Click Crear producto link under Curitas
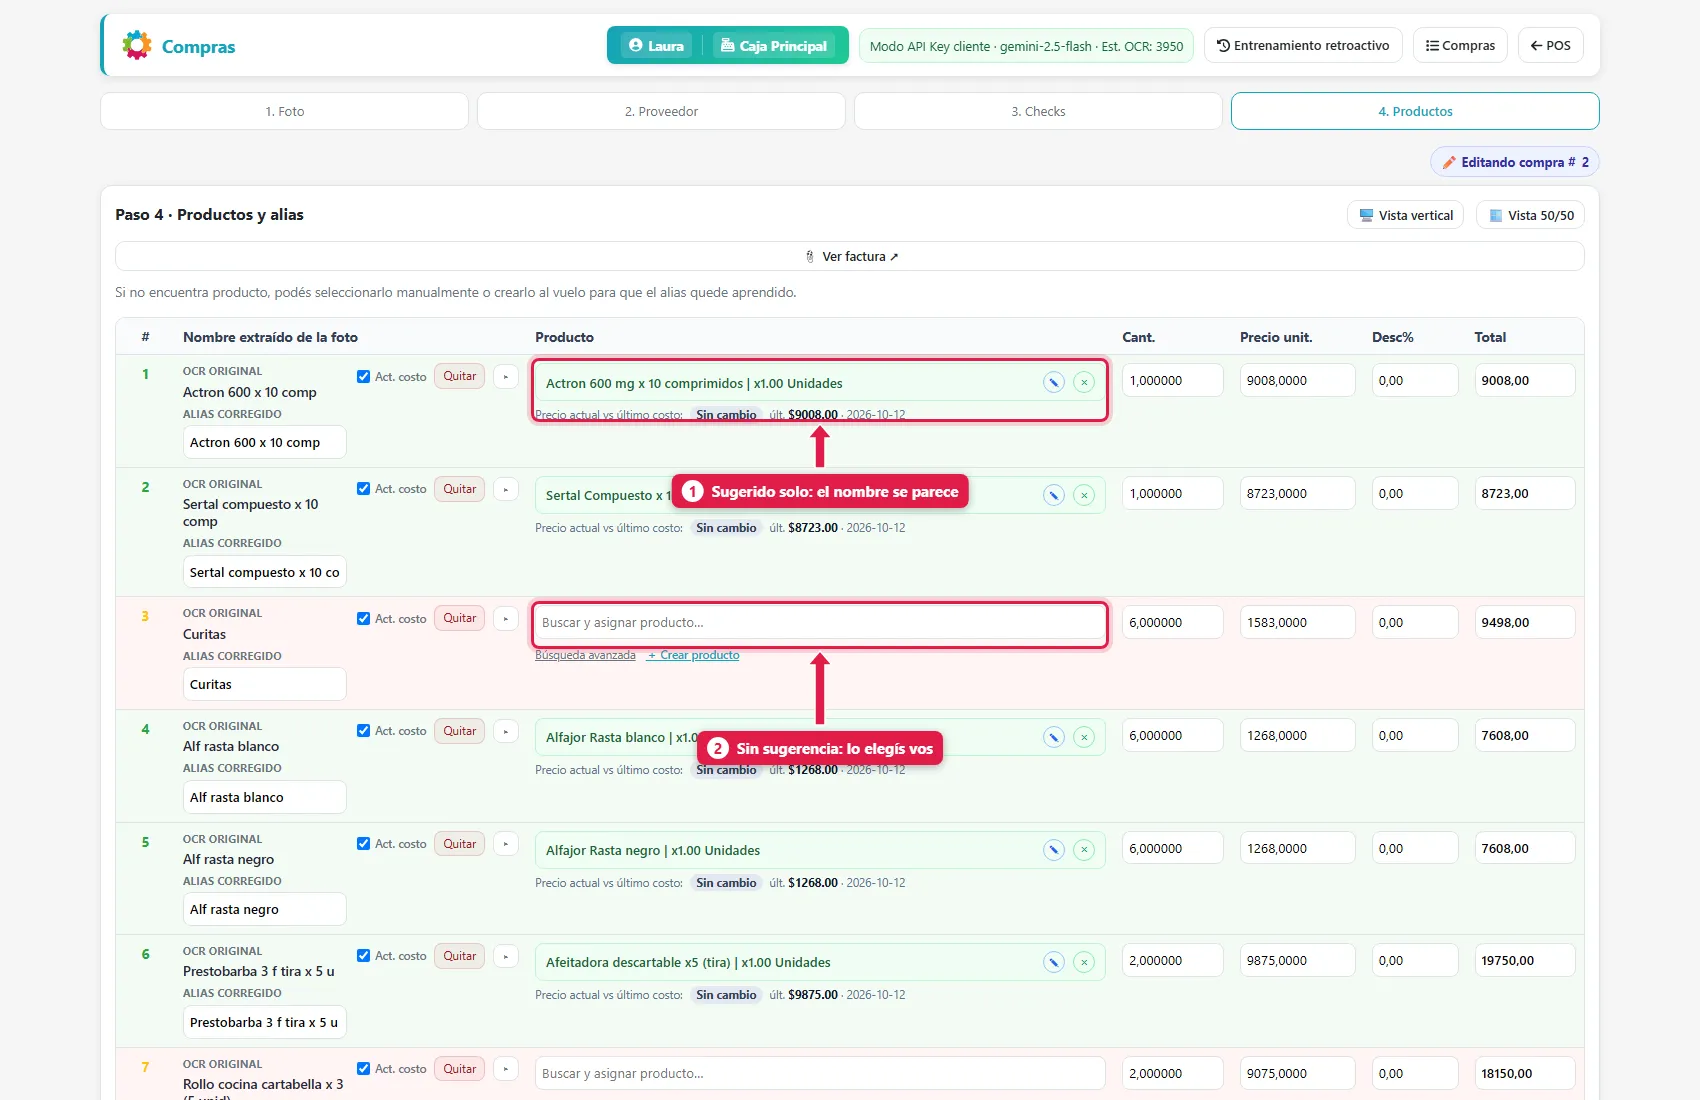Image resolution: width=1700 pixels, height=1100 pixels. coord(693,655)
